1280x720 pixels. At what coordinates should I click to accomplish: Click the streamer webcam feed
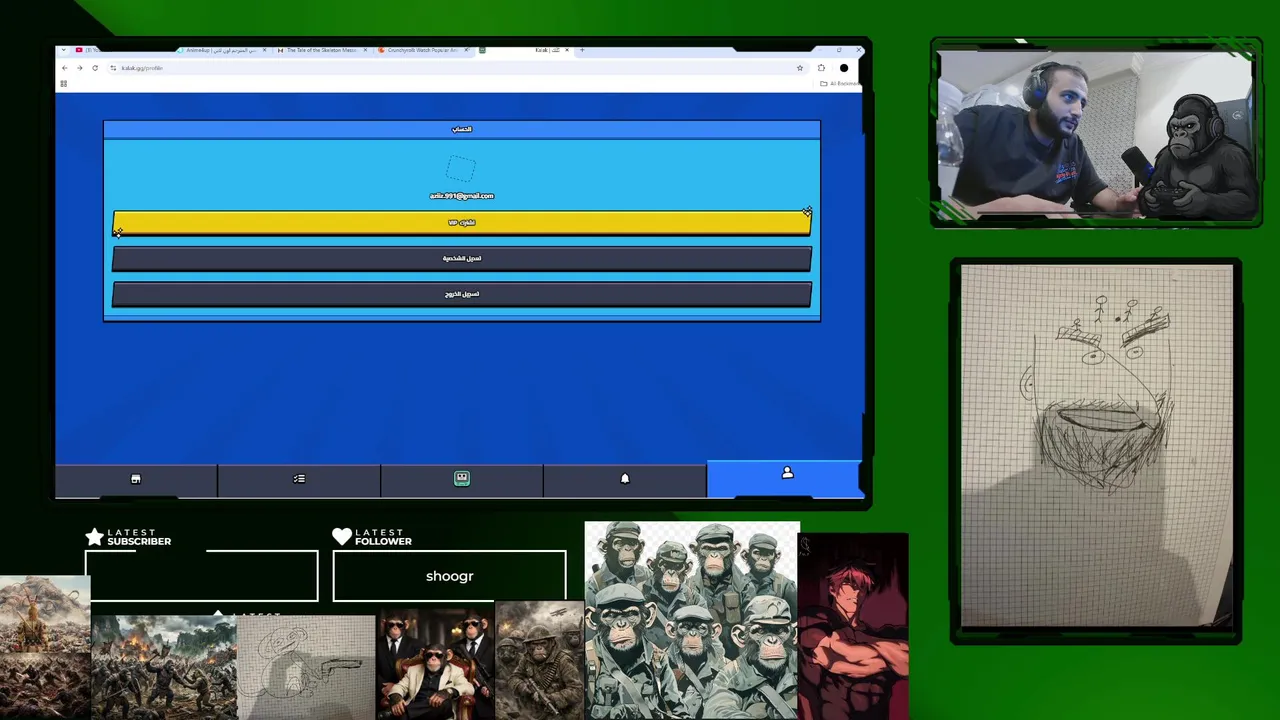coord(1096,133)
